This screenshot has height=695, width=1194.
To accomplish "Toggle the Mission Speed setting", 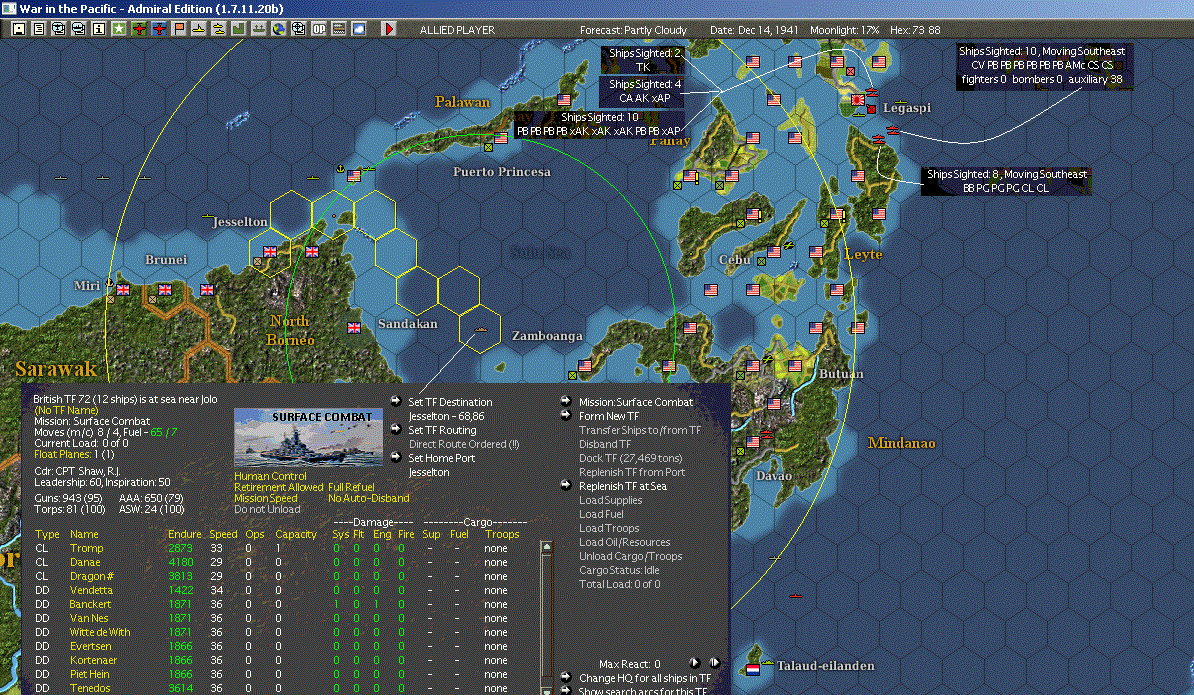I will [266, 498].
